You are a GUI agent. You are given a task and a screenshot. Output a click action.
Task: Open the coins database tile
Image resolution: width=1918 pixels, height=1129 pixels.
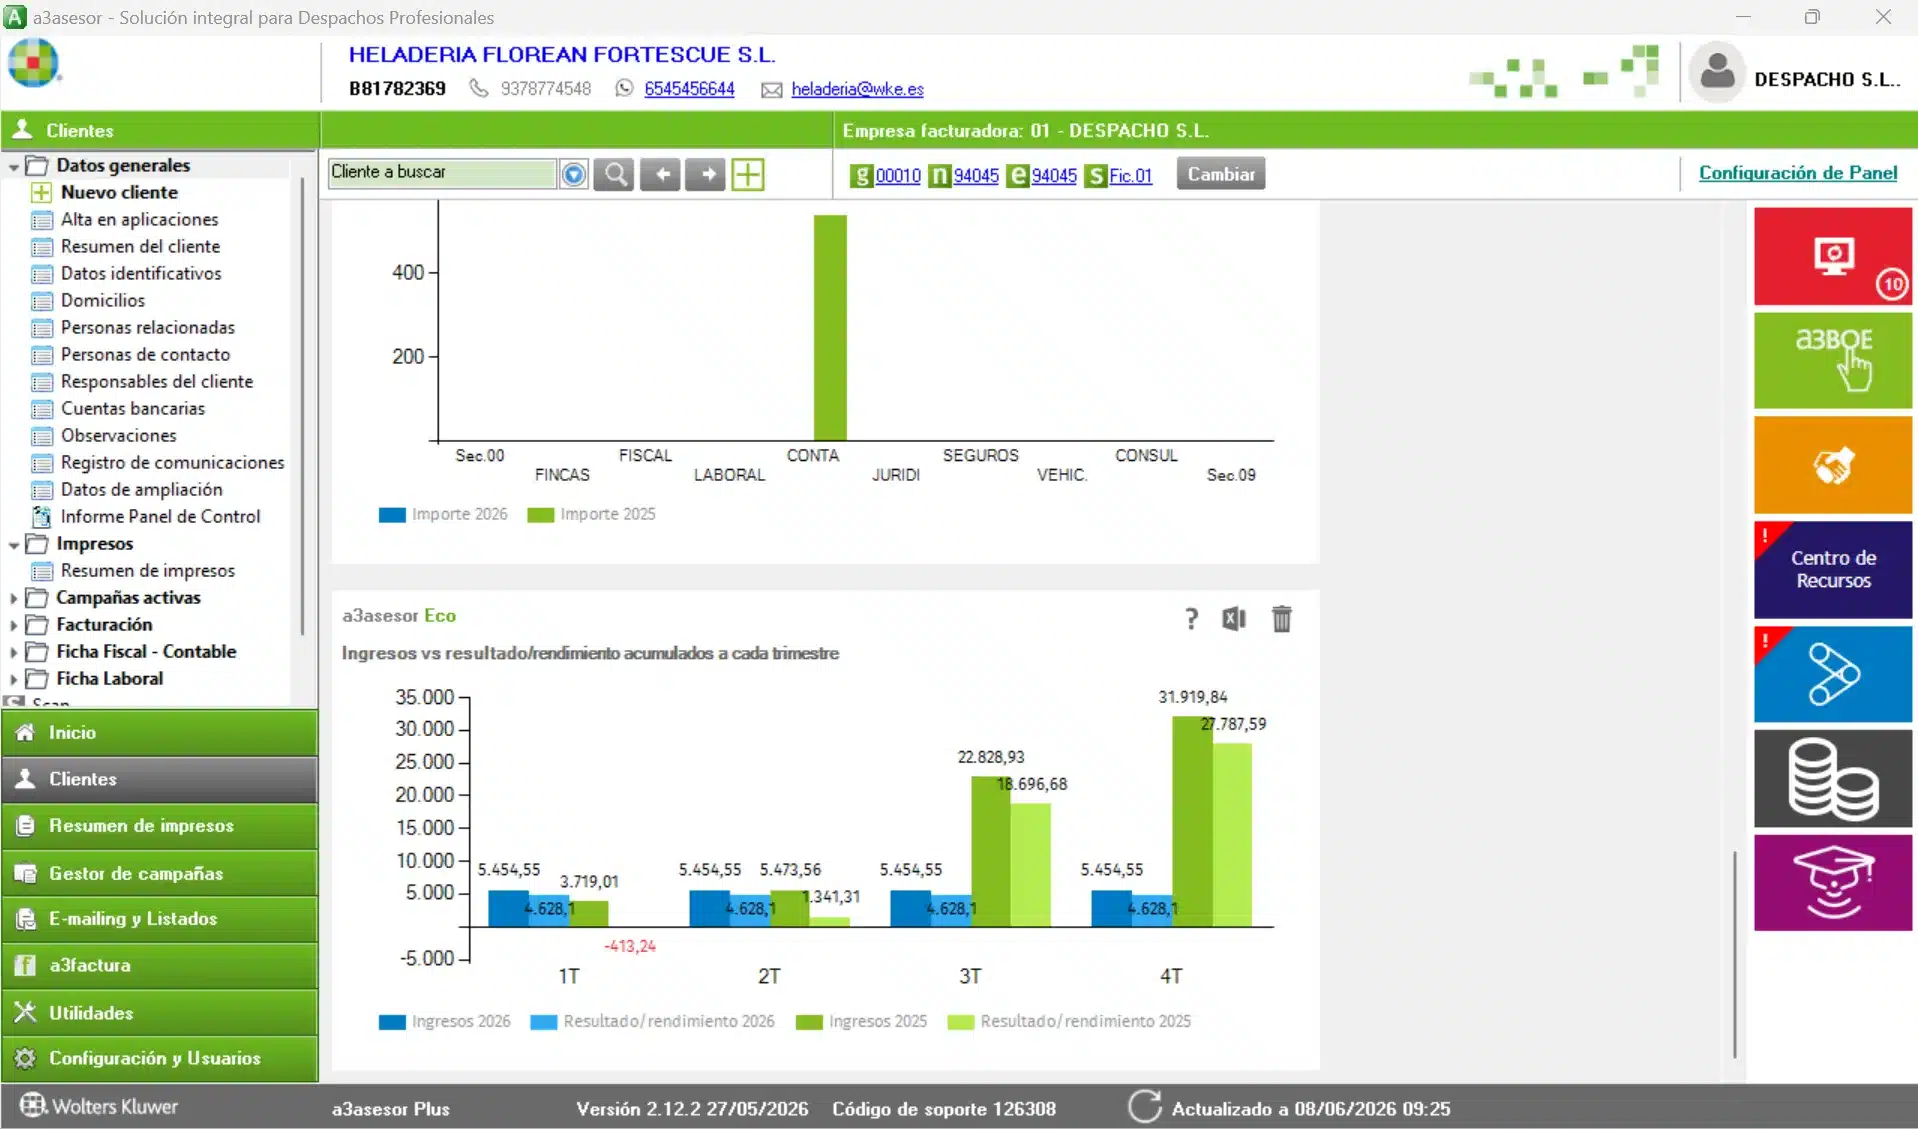[x=1832, y=778]
